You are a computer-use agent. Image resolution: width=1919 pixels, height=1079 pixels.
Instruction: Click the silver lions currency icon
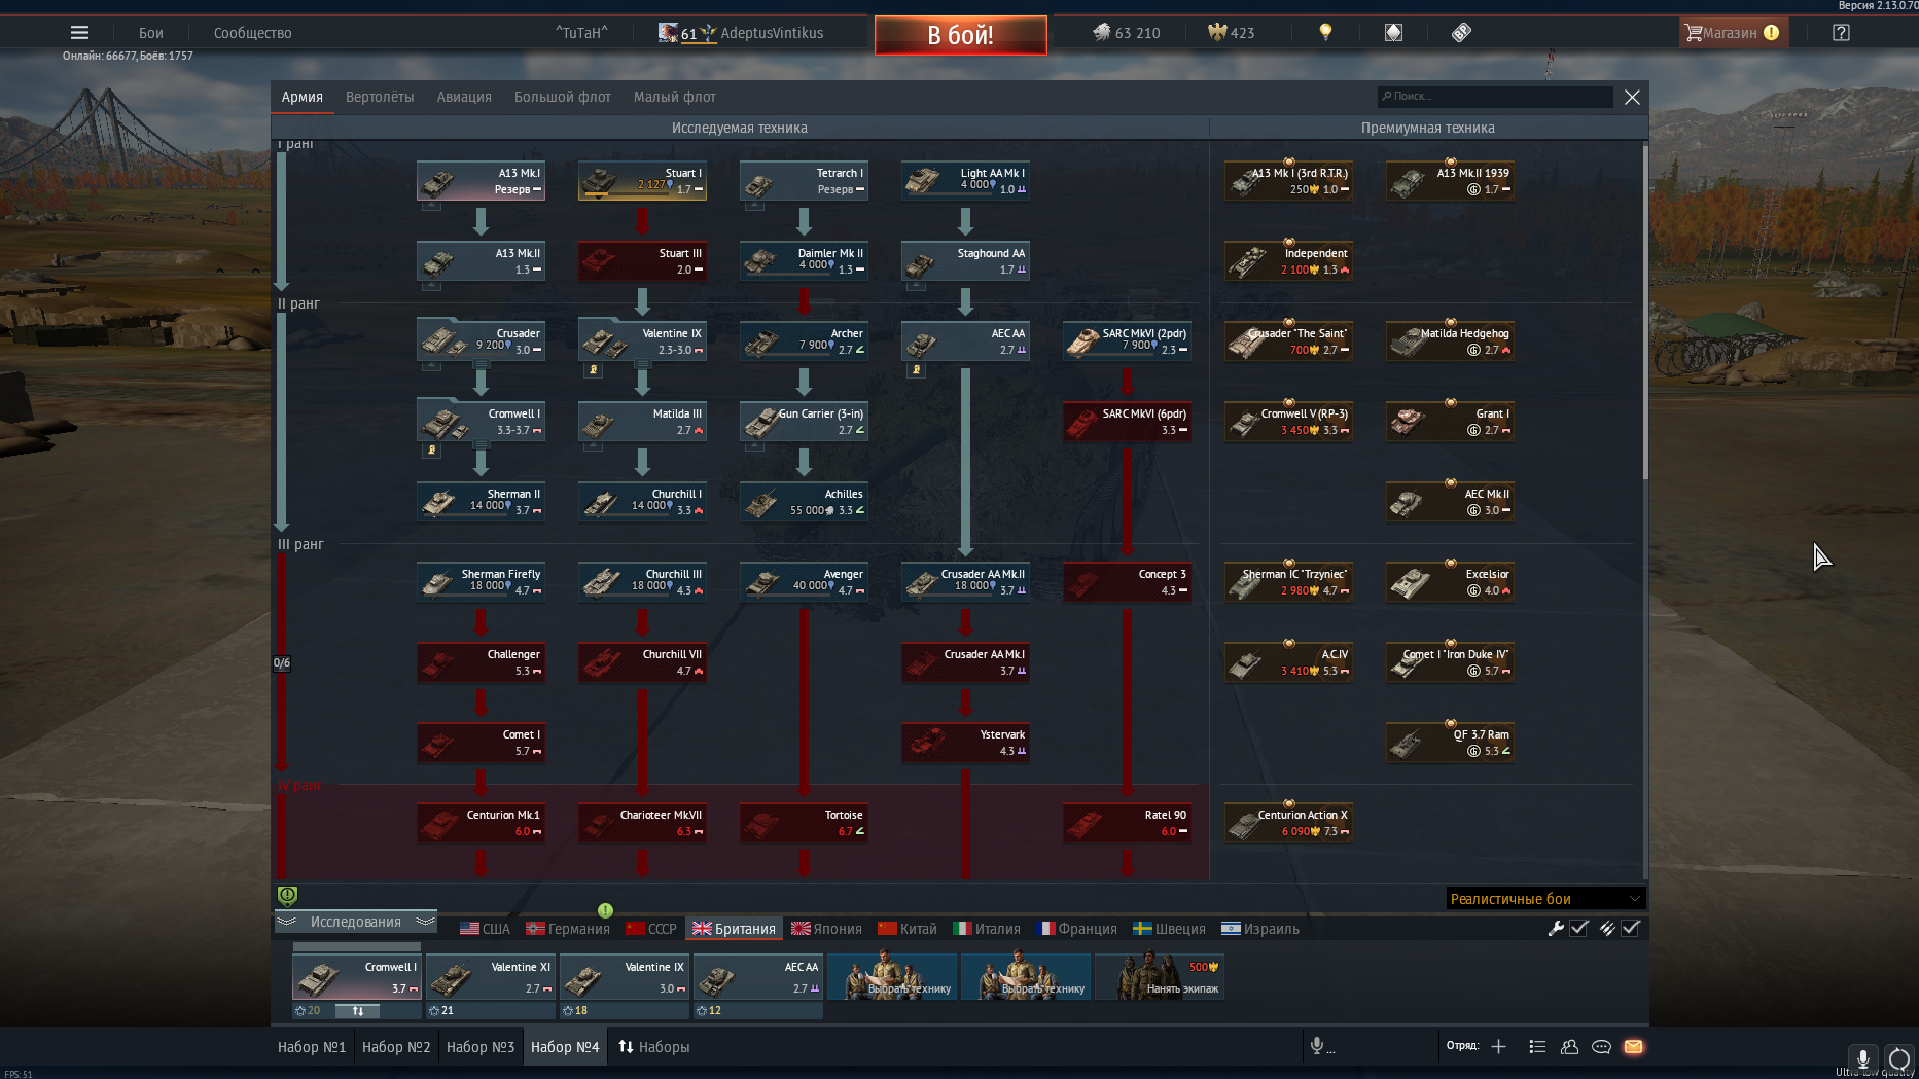click(1101, 33)
